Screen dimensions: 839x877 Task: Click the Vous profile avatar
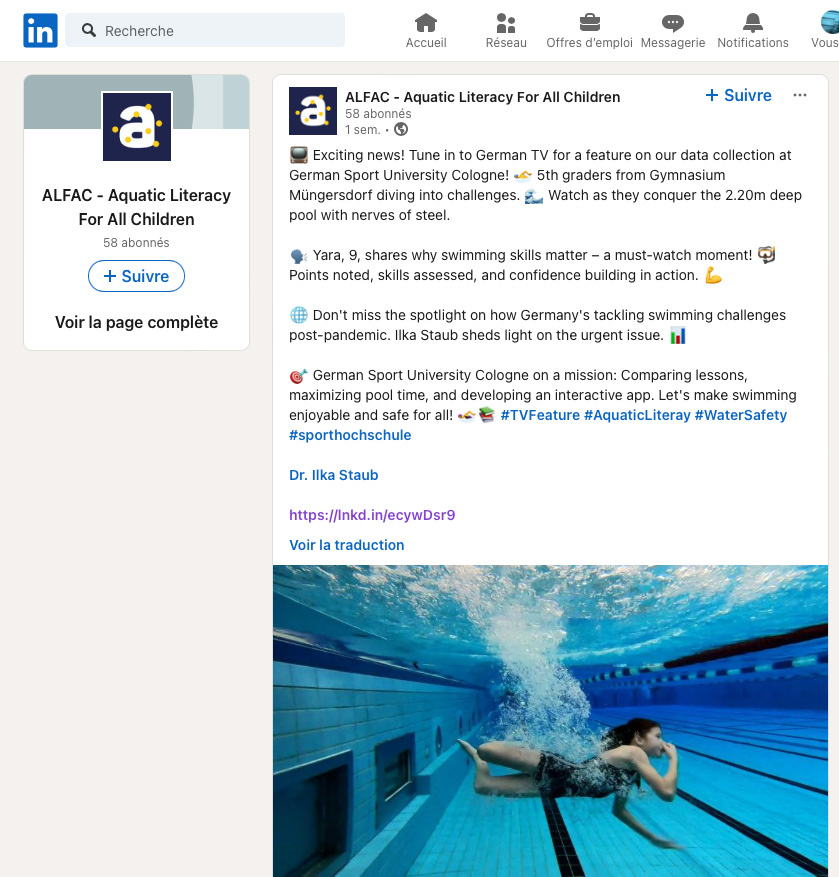(828, 23)
